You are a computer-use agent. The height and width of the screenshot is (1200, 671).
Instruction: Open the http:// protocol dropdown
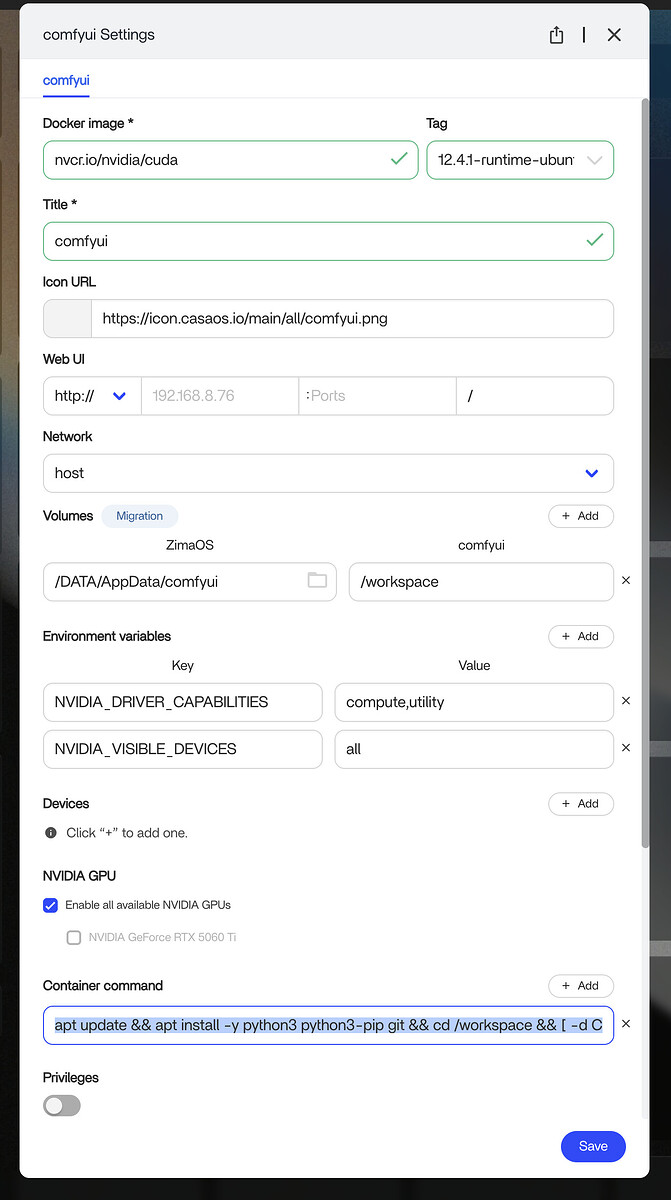(92, 396)
